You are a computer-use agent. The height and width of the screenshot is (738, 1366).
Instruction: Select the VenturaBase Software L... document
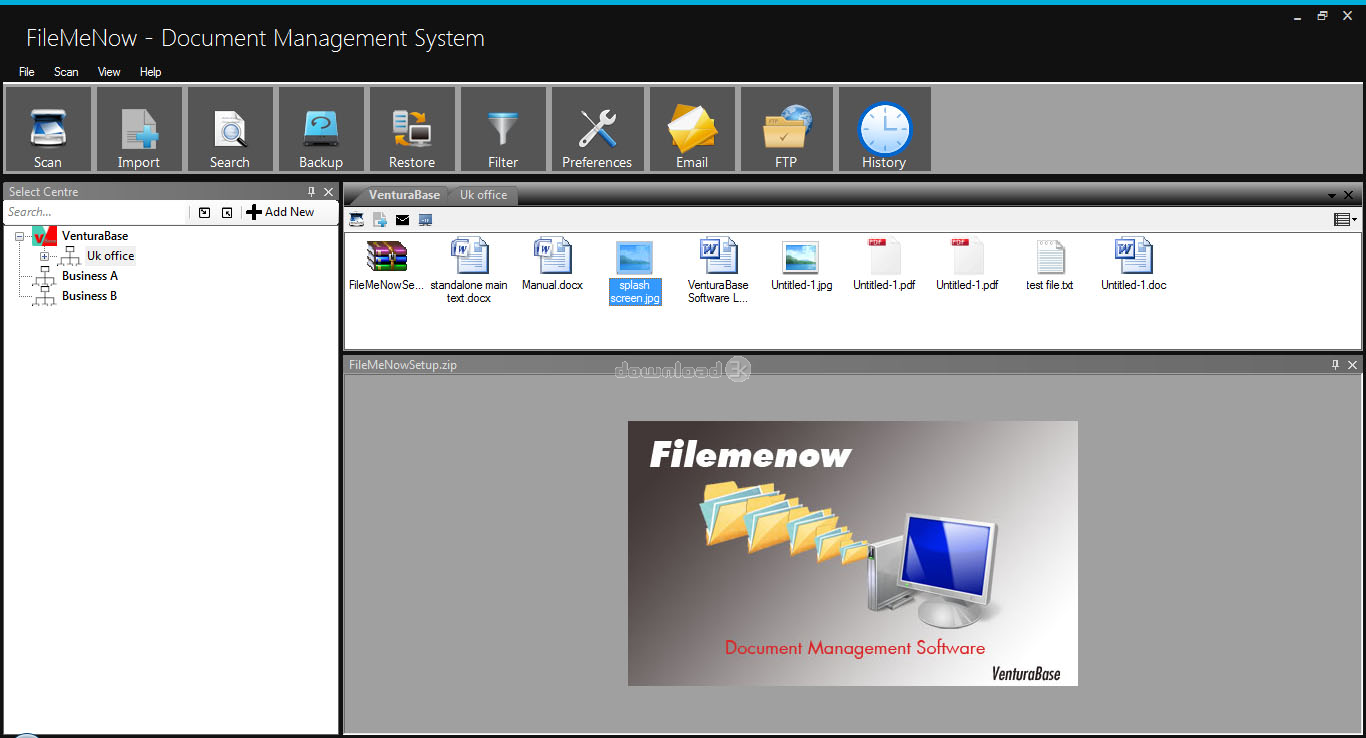(x=718, y=271)
